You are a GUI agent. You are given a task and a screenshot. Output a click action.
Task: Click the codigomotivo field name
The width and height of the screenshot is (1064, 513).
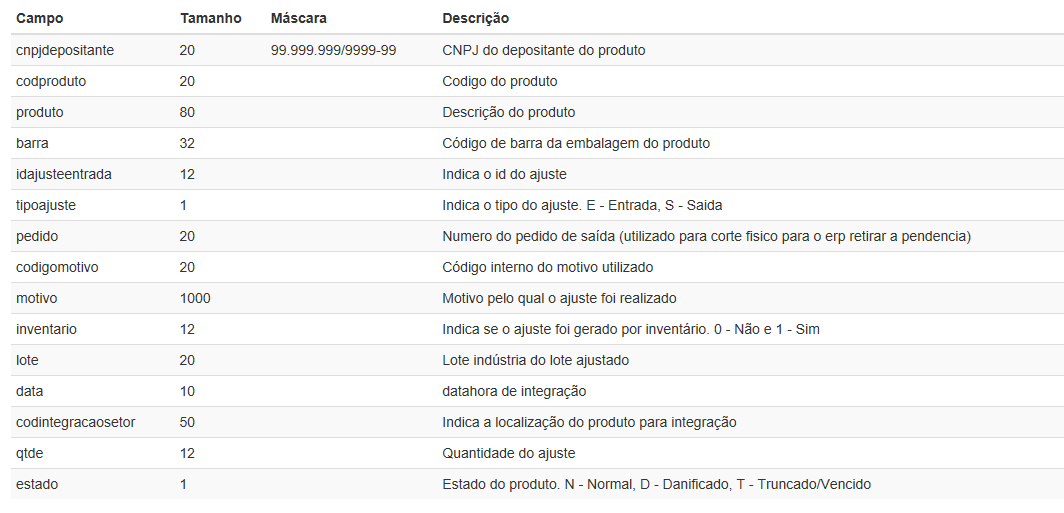[57, 267]
